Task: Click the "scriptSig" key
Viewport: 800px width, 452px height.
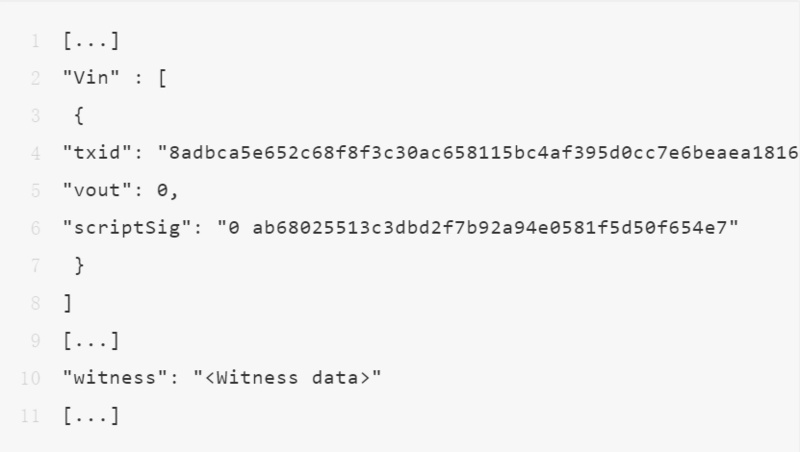Action: tap(121, 228)
